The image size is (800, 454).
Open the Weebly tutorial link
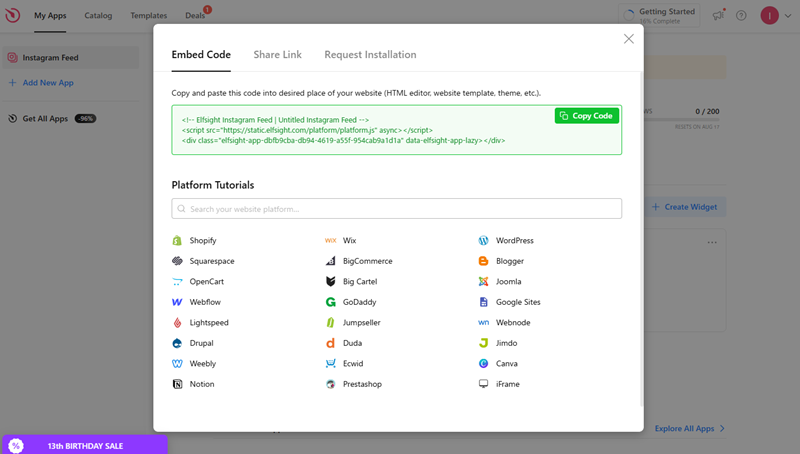(203, 364)
